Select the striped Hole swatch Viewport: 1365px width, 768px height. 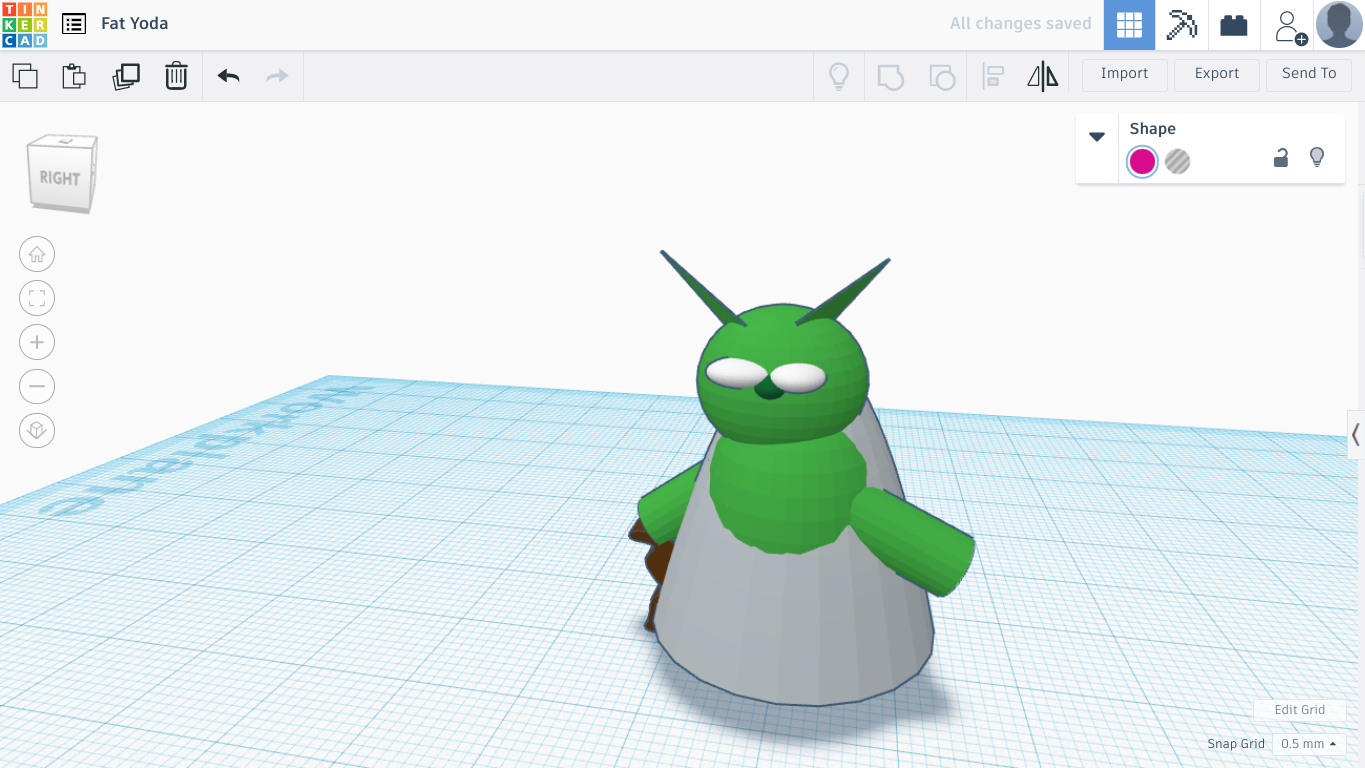[1178, 161]
